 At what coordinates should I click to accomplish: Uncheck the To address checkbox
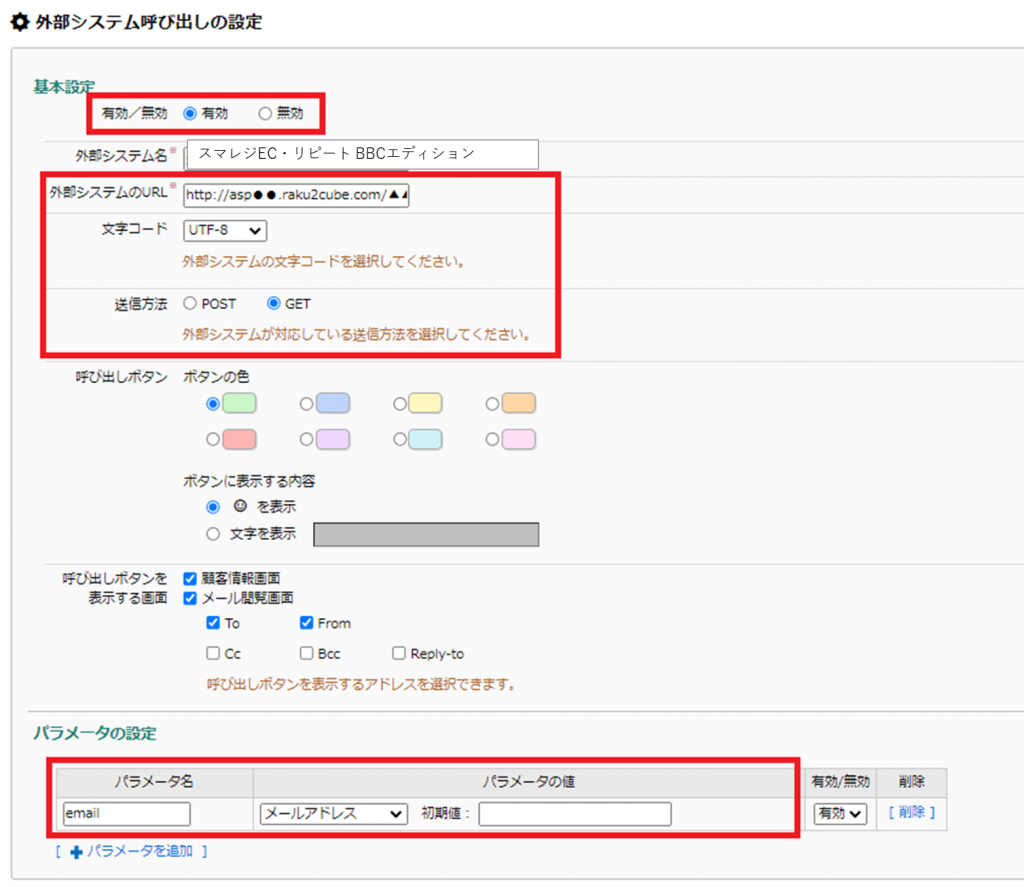[213, 622]
